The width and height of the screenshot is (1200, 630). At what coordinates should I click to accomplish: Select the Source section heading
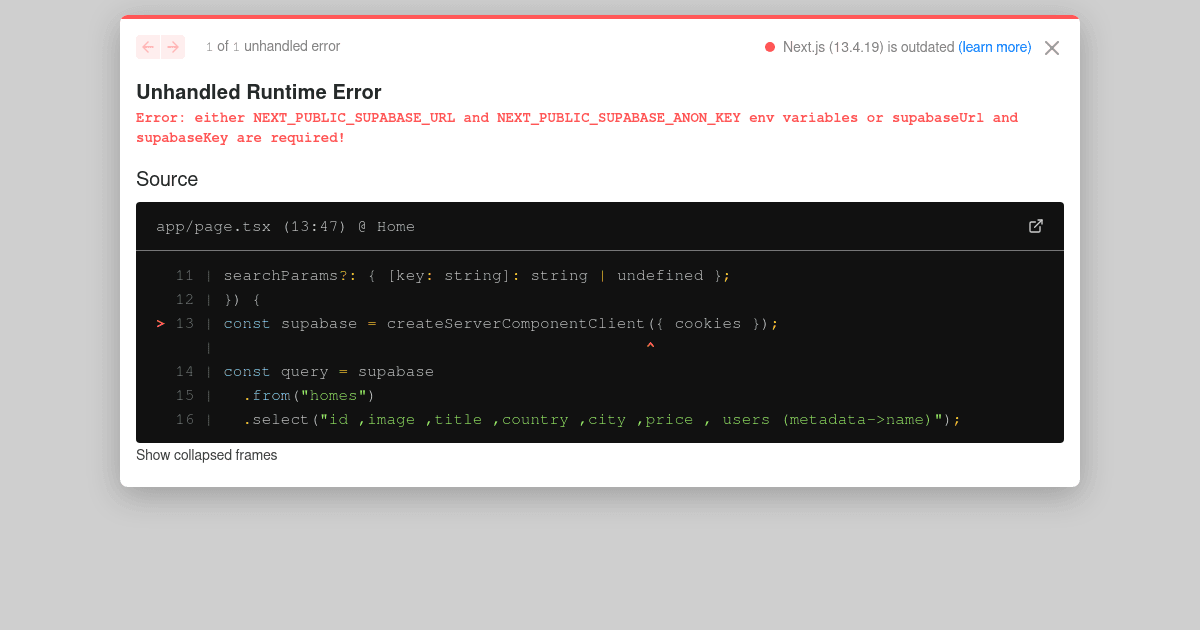(x=166, y=179)
